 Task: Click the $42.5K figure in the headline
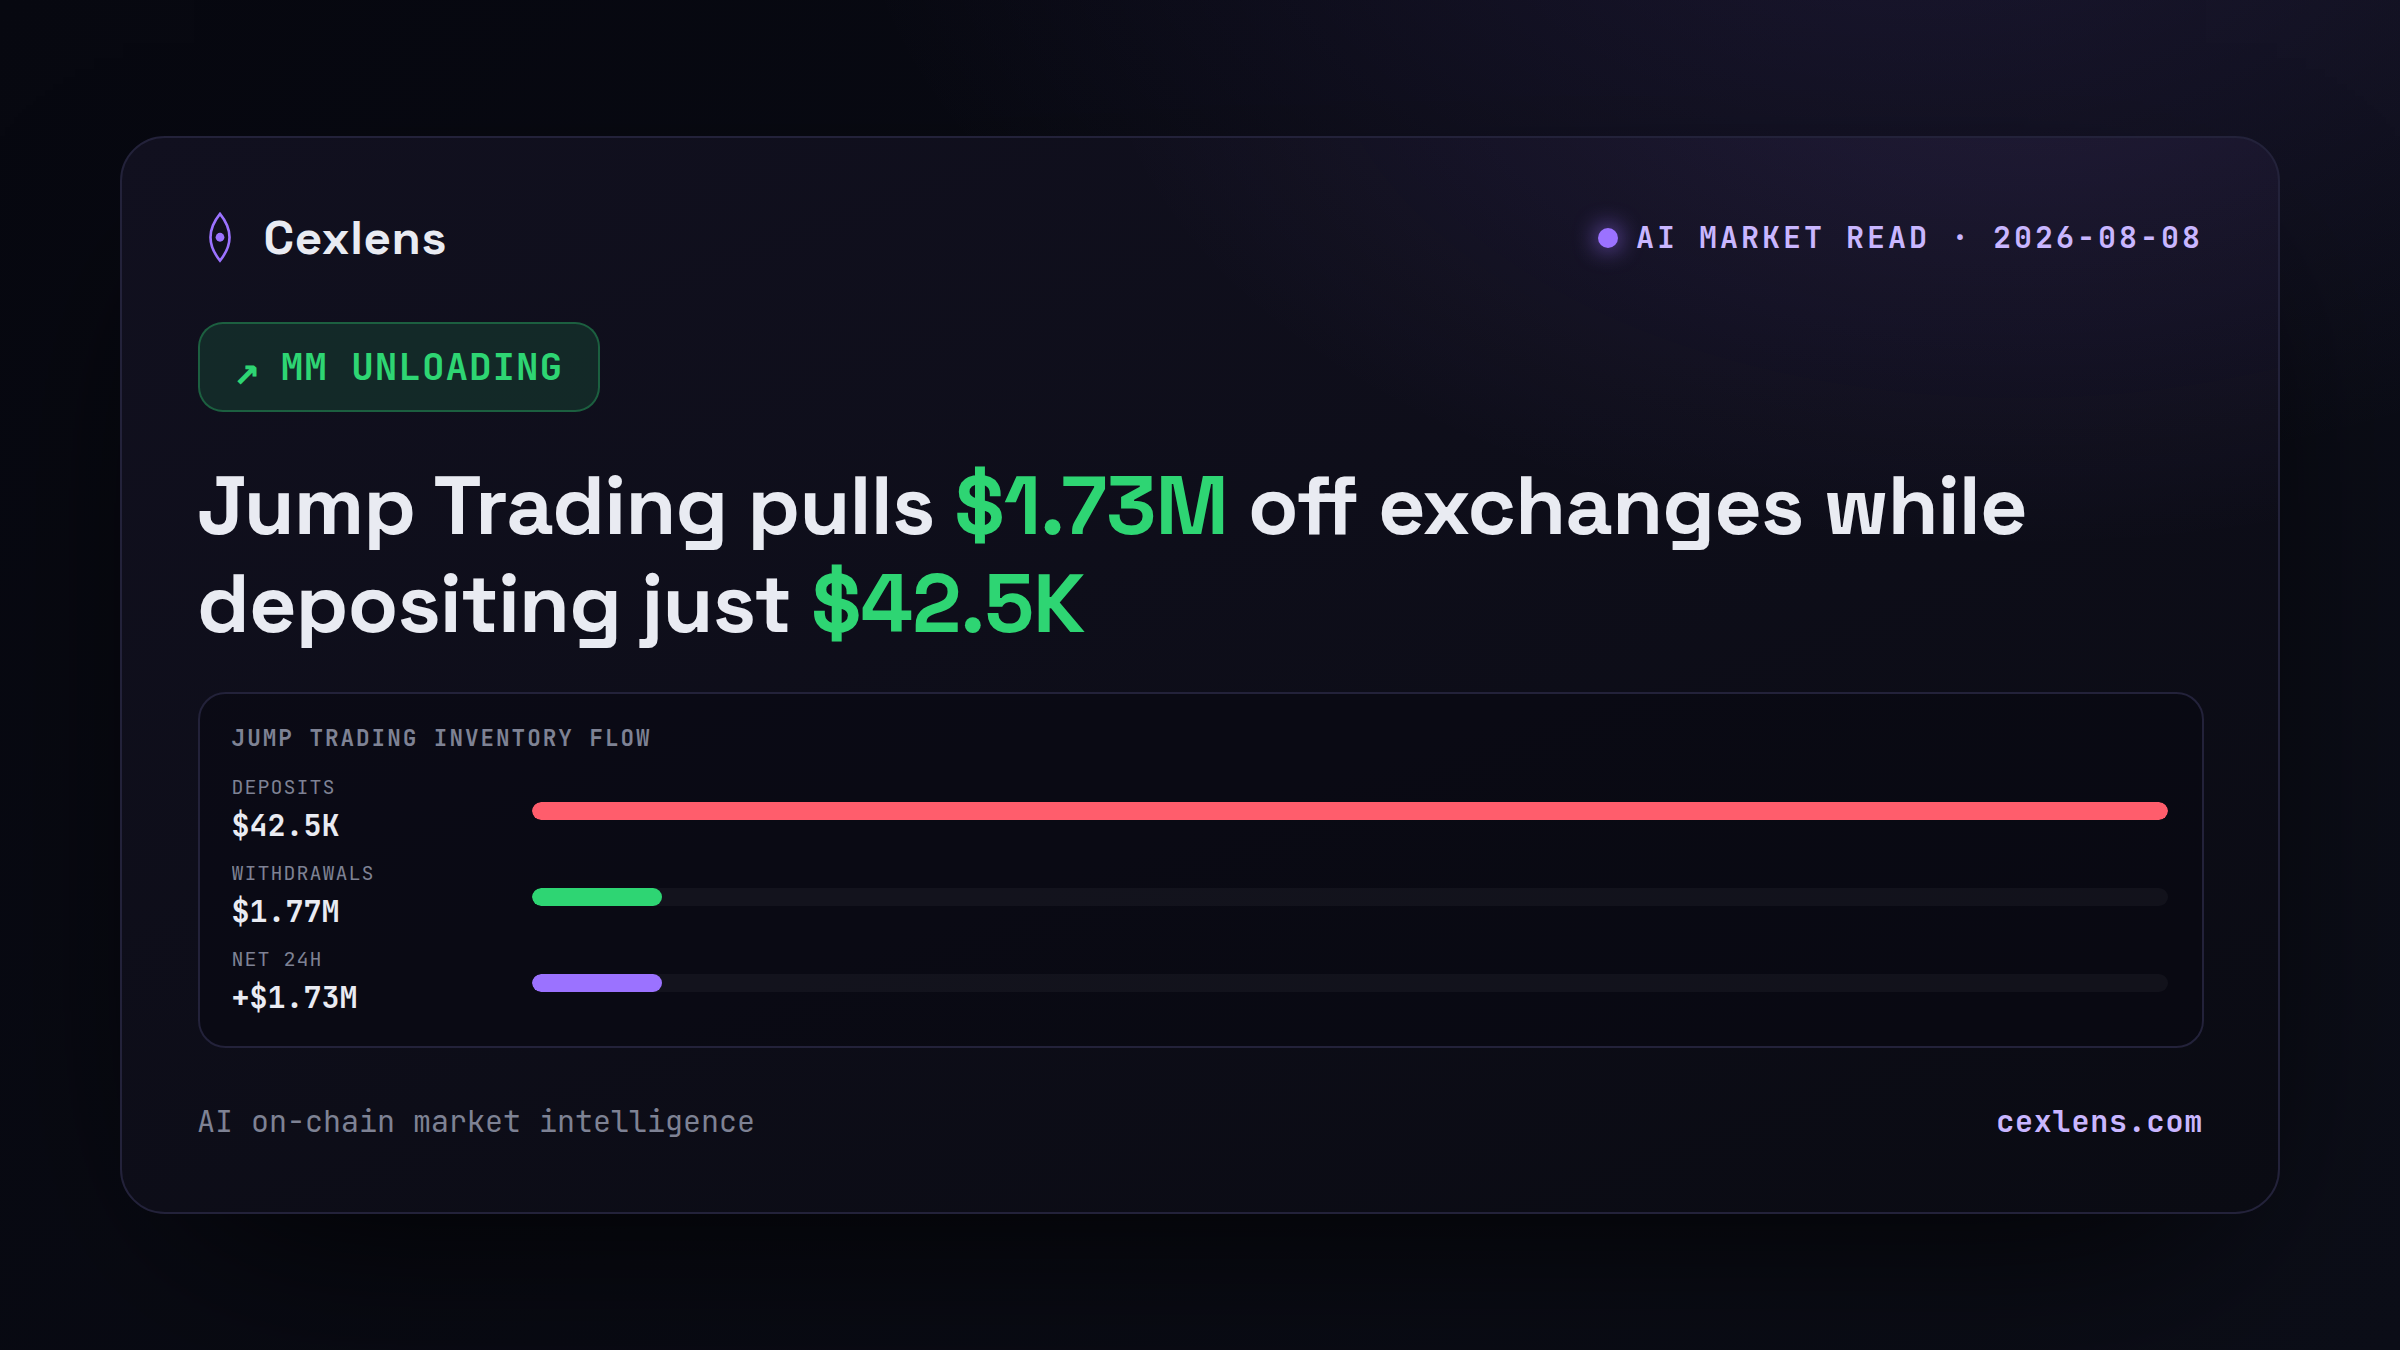(948, 605)
